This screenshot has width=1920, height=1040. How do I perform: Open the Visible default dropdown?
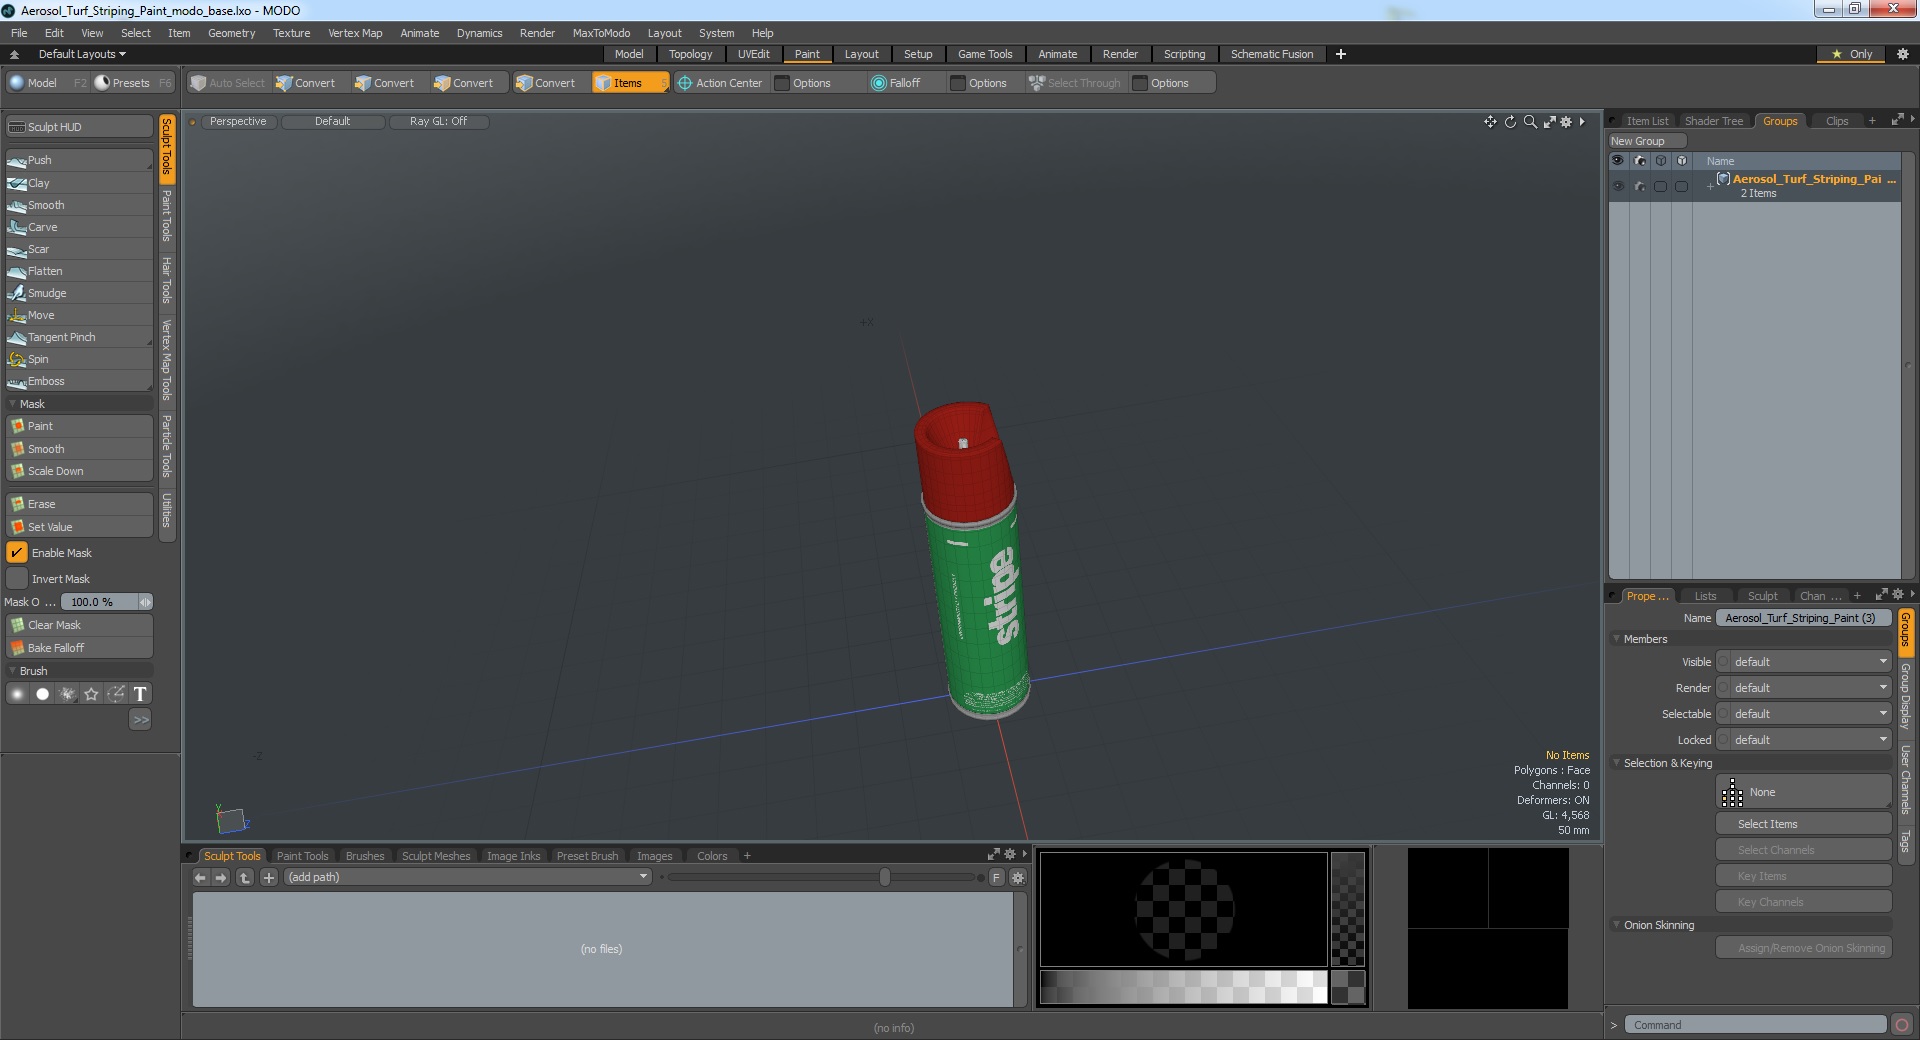(1804, 662)
